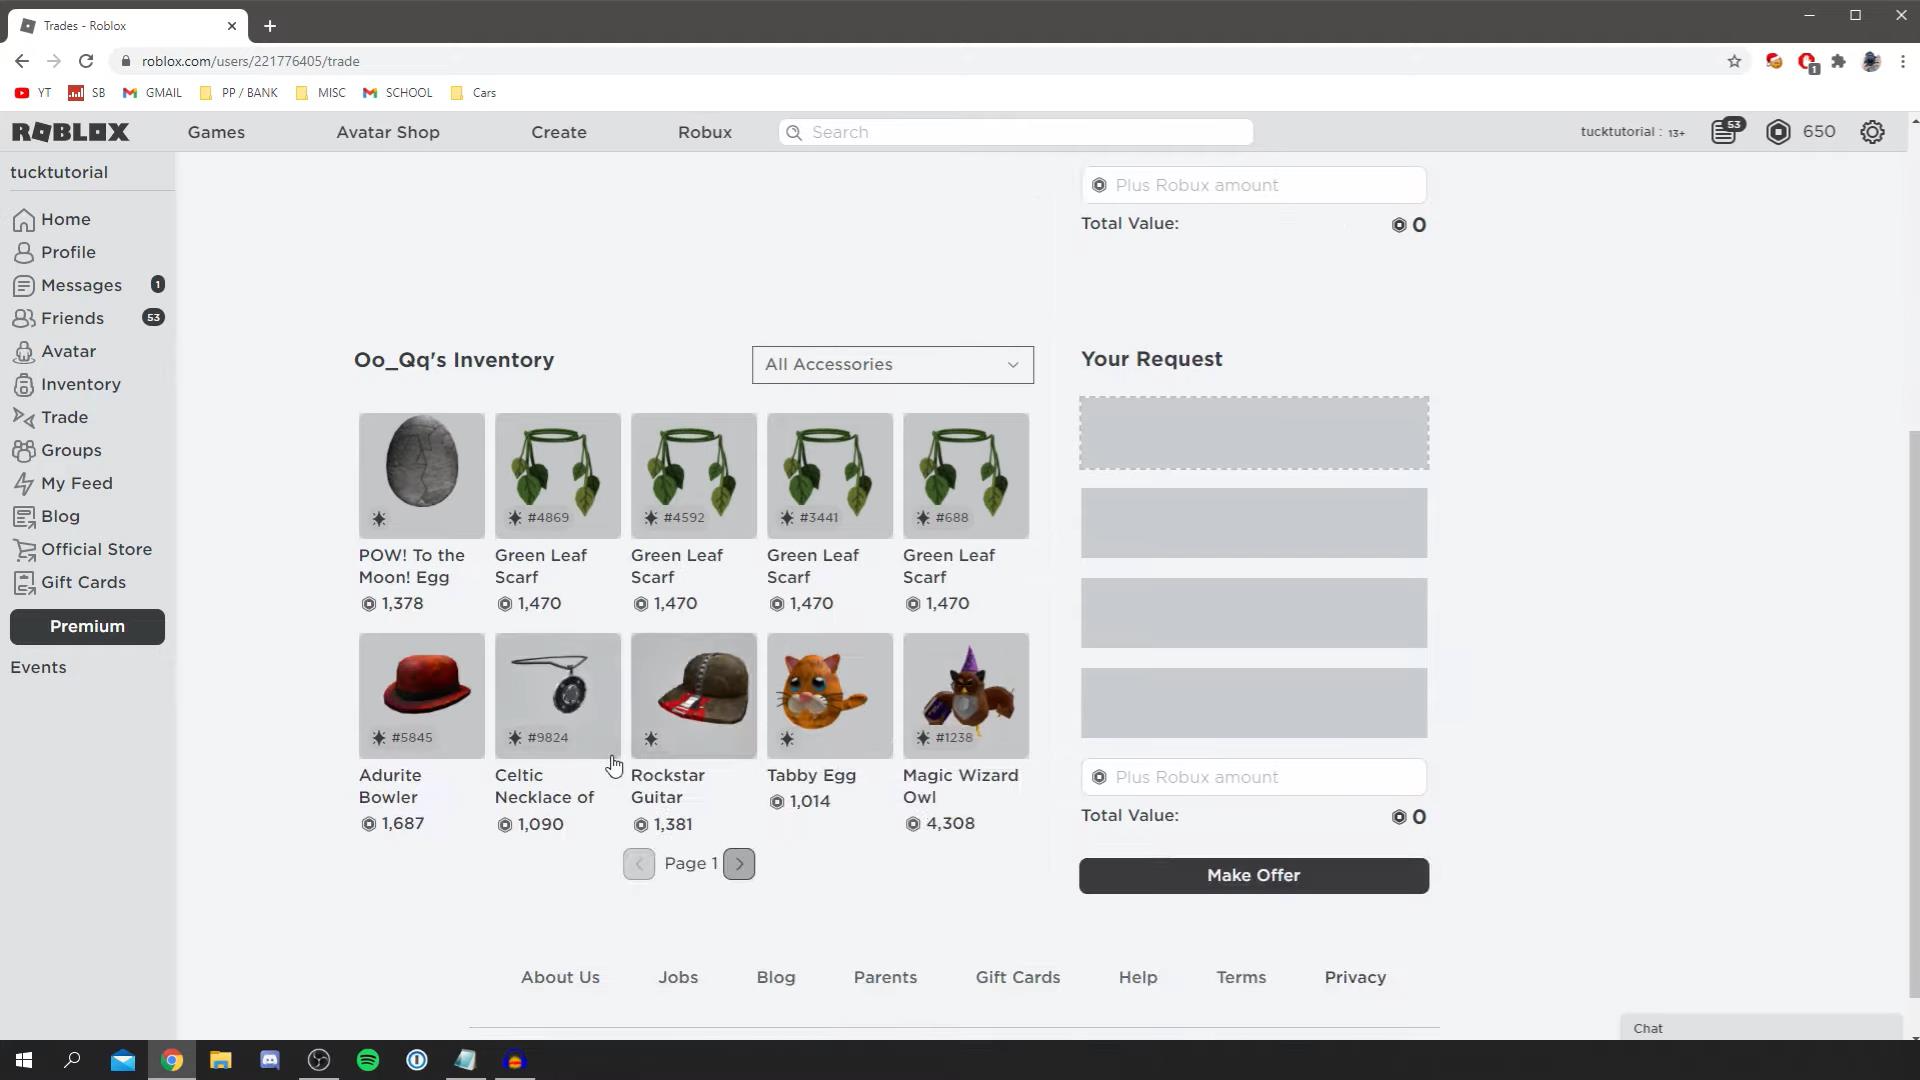Open Terms footer link
1920x1080 pixels.
point(1241,978)
